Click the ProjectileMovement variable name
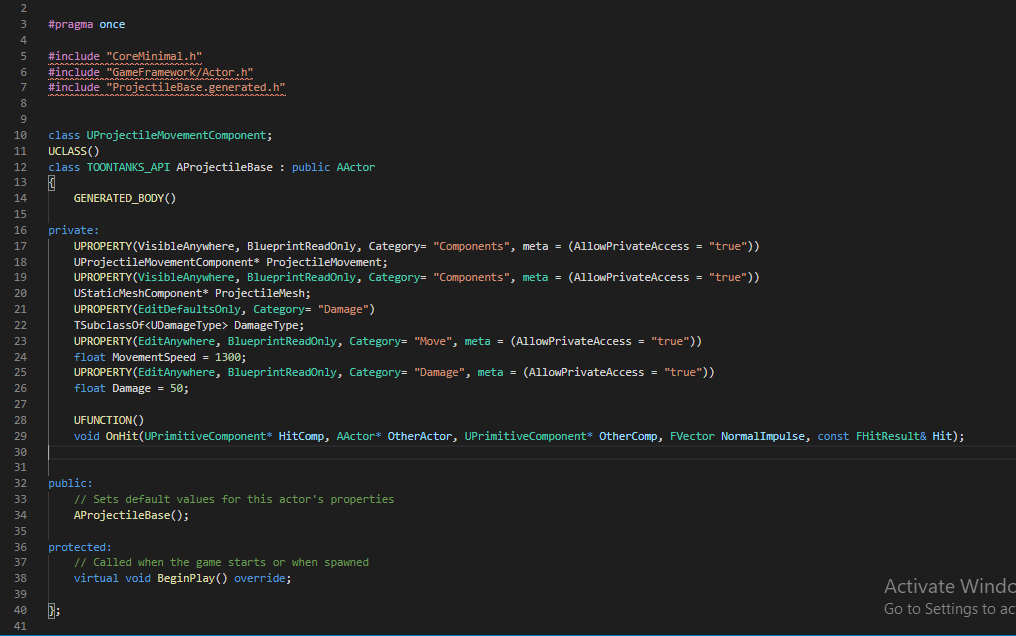 point(326,262)
